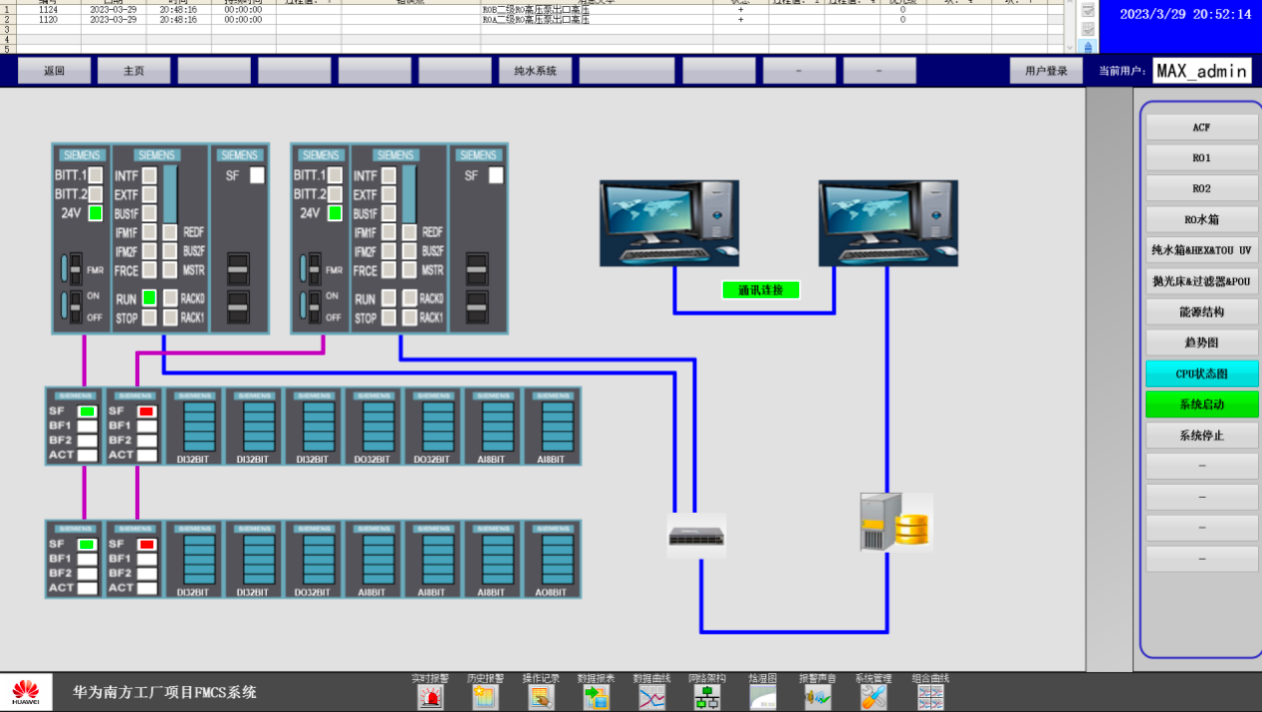Screen dimensions: 1262x712
Task: Open the 数据曲线 data curve icon
Action: click(652, 697)
